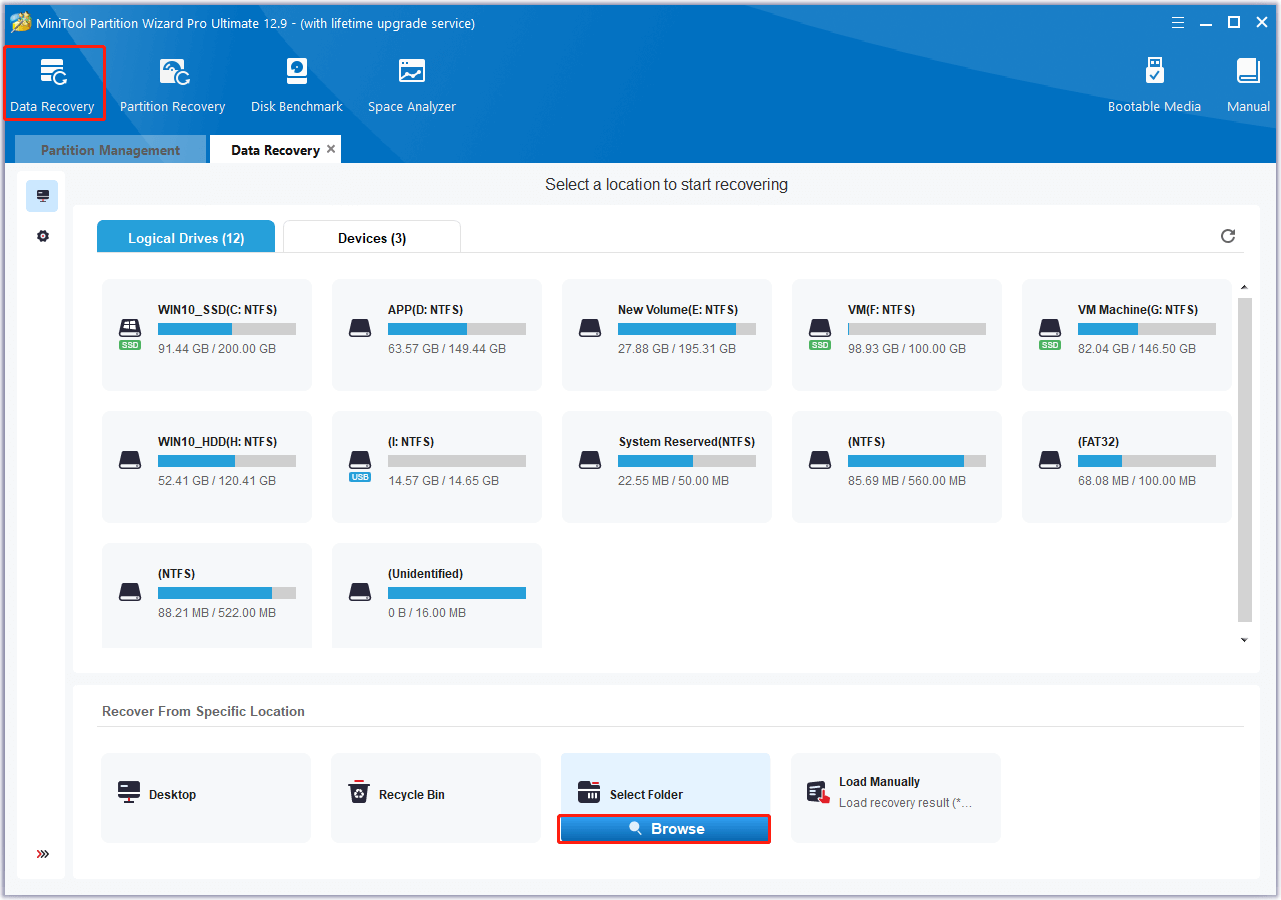Select VM(F: NTFS) drive icon

tap(820, 332)
